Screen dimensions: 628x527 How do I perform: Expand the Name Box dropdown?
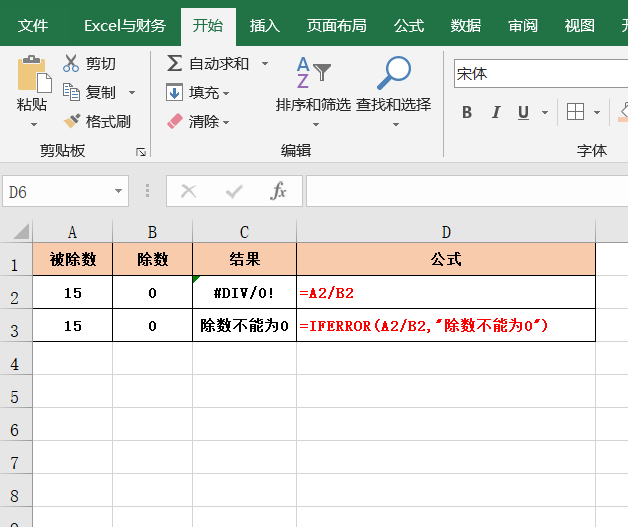pyautogui.click(x=119, y=191)
